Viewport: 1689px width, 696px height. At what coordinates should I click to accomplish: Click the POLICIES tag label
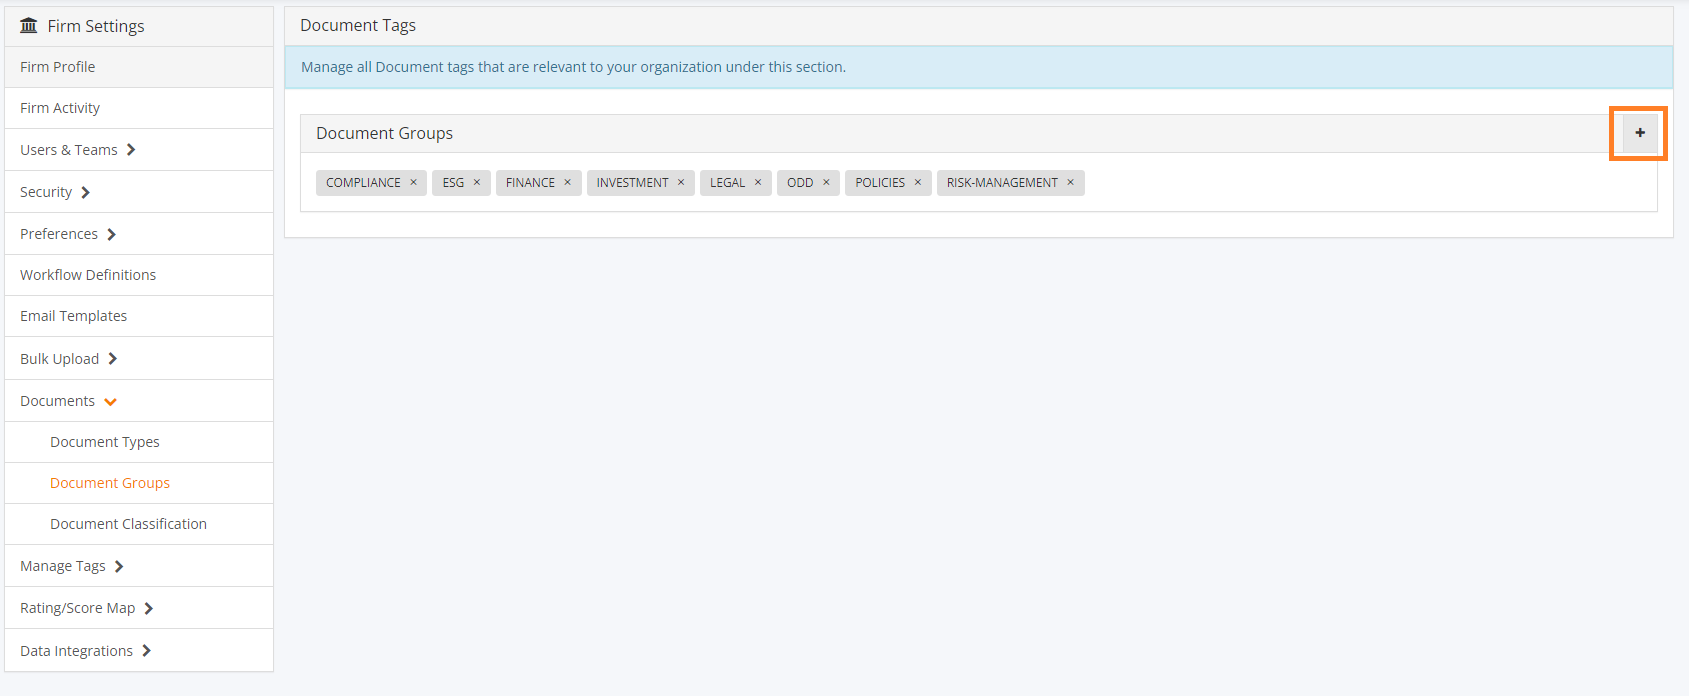(x=880, y=183)
